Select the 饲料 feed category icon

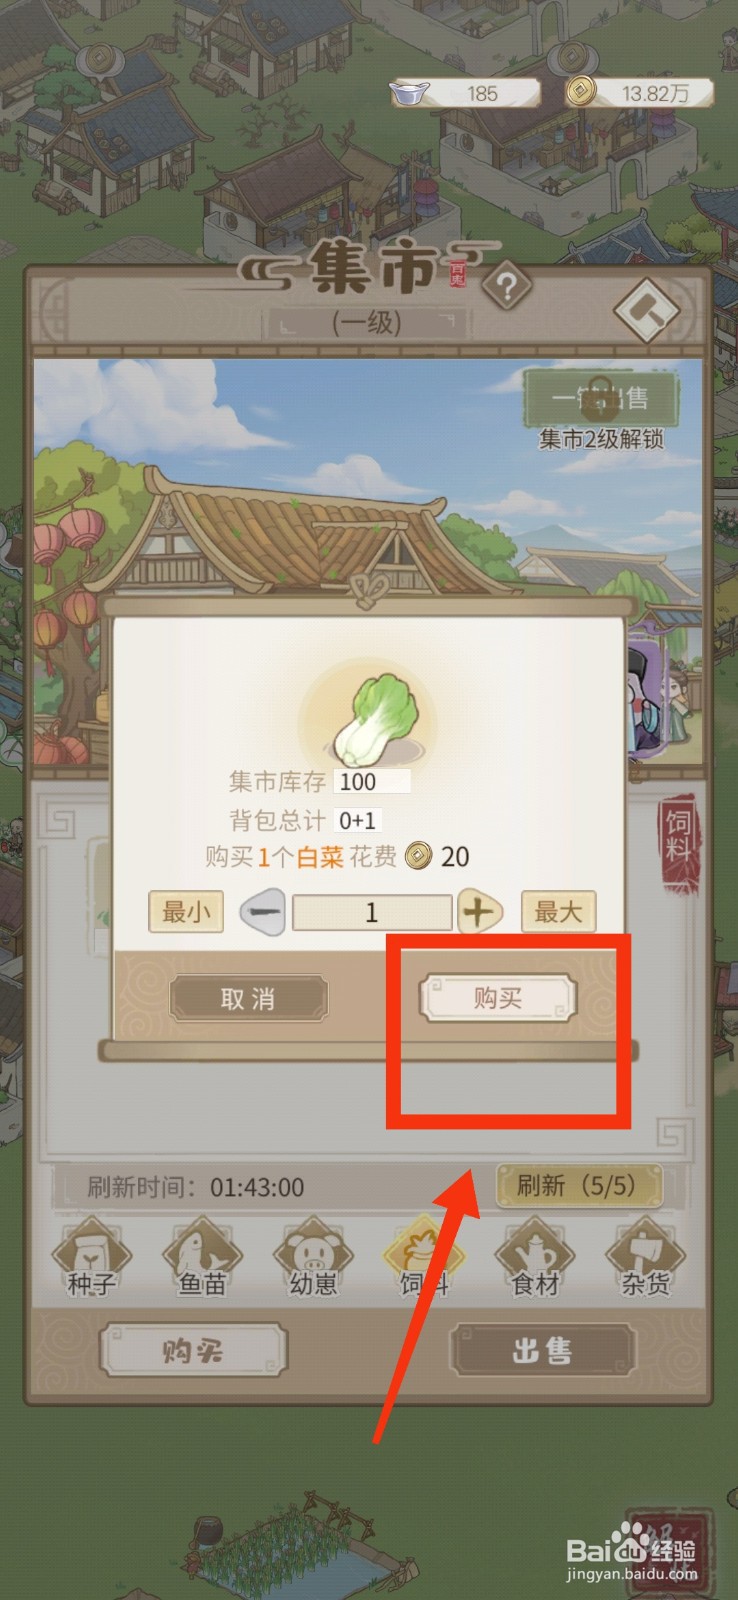pyautogui.click(x=424, y=1258)
